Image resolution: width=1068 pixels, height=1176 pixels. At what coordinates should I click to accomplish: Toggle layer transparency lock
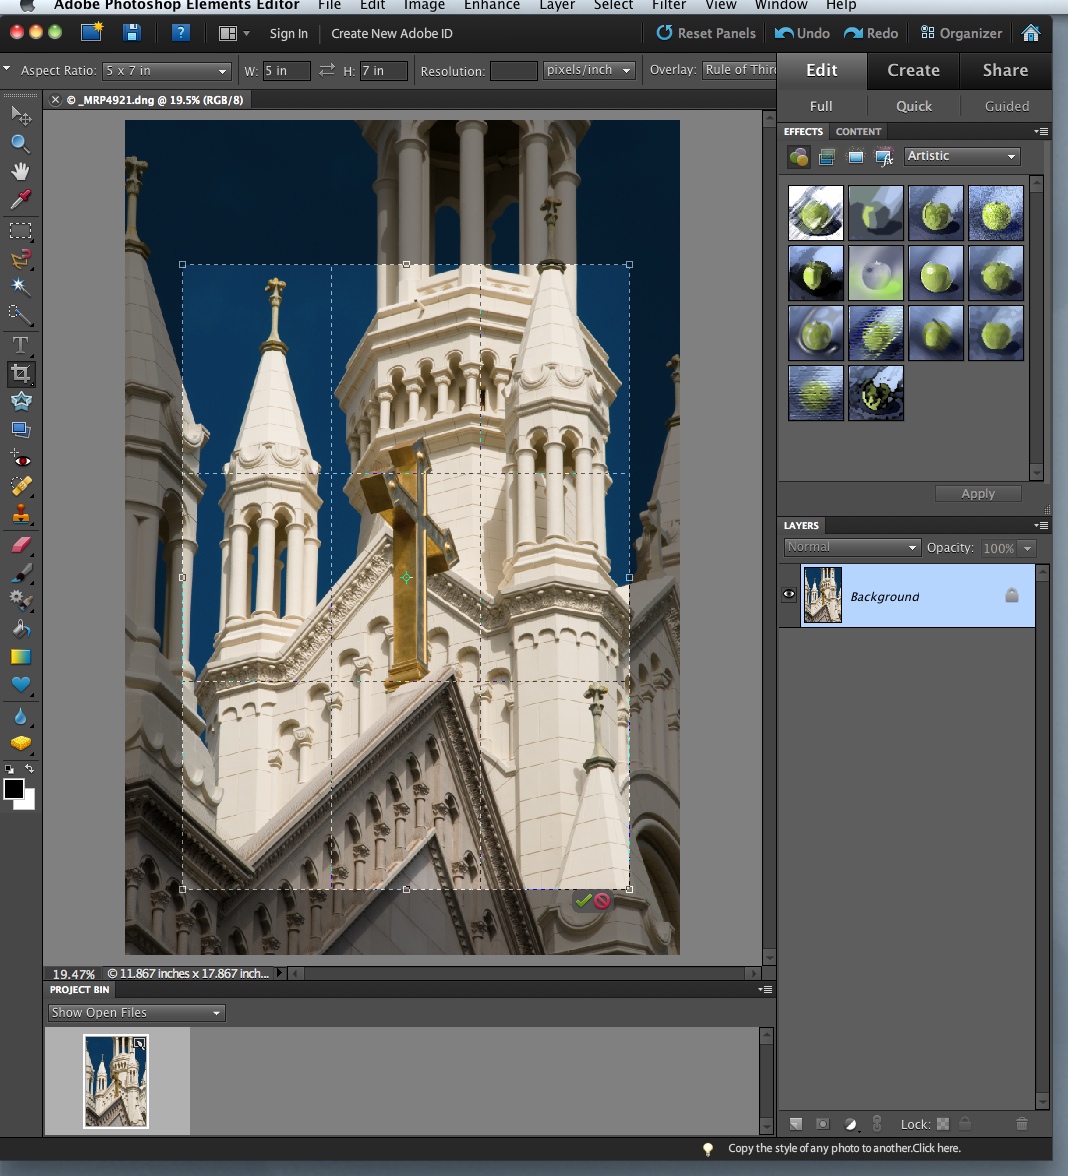(942, 1124)
